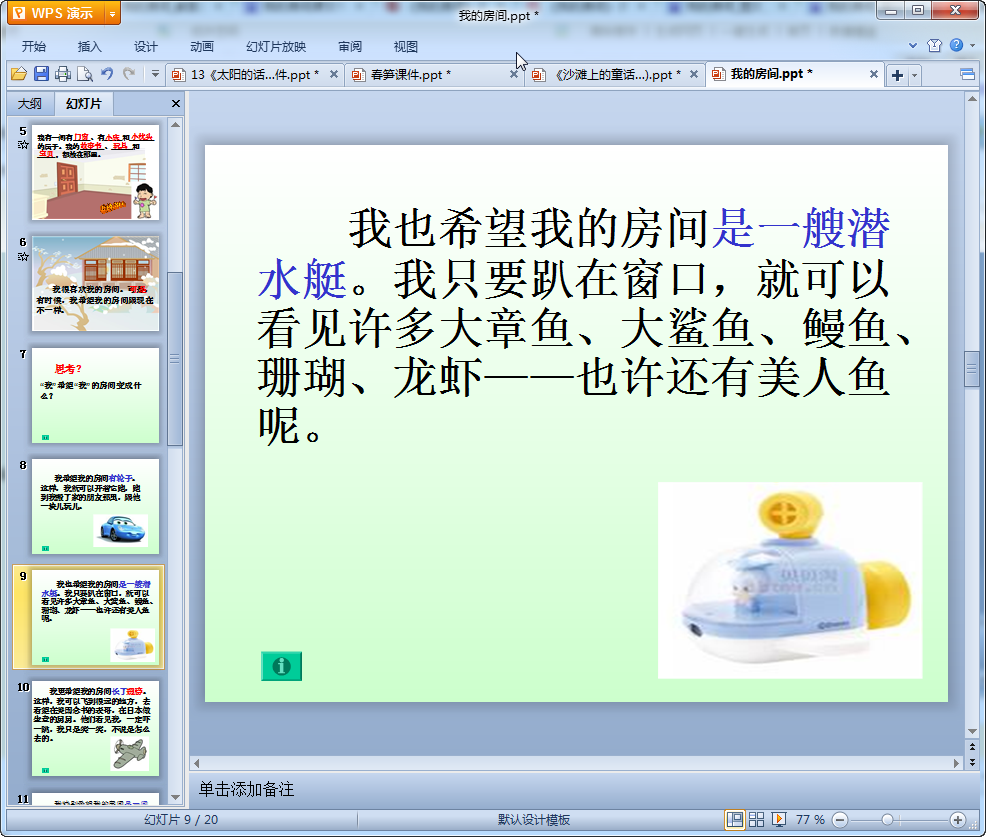
Task: Switch to the 13《太阳的话...件.ppt document tab
Action: pos(254,75)
